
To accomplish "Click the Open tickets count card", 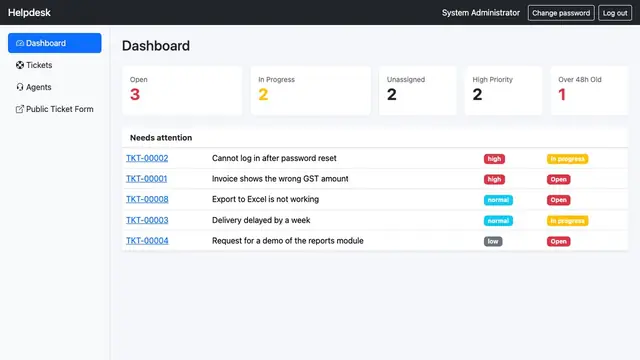I will (x=182, y=91).
